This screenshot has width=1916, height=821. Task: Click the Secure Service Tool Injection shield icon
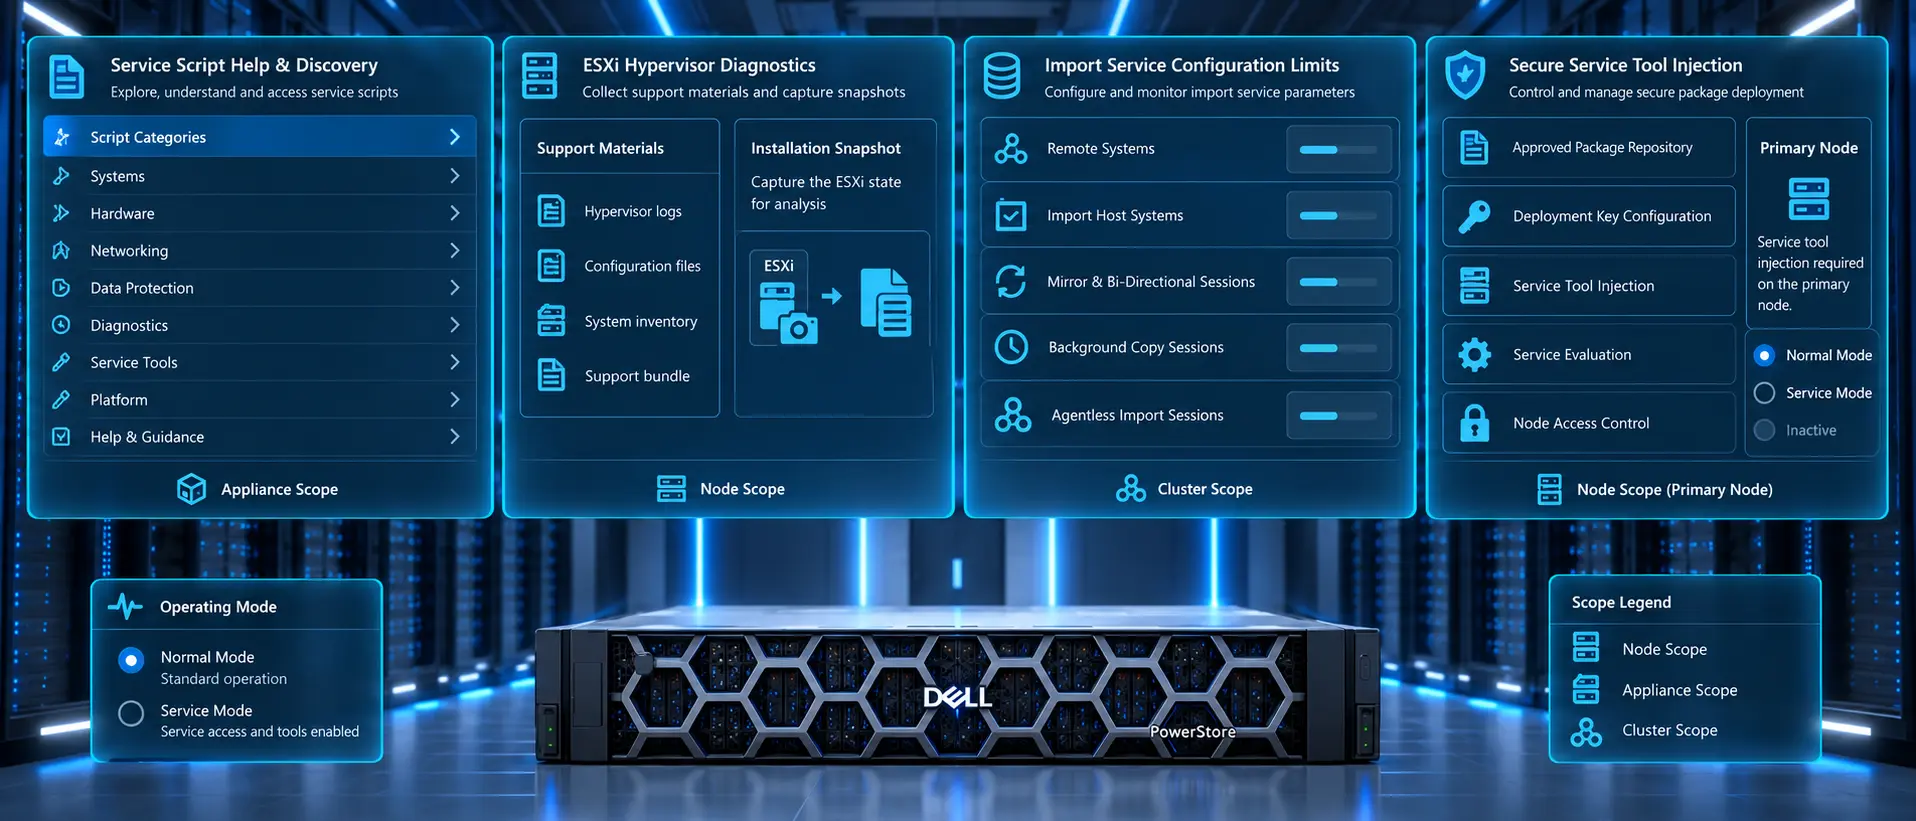coord(1465,75)
